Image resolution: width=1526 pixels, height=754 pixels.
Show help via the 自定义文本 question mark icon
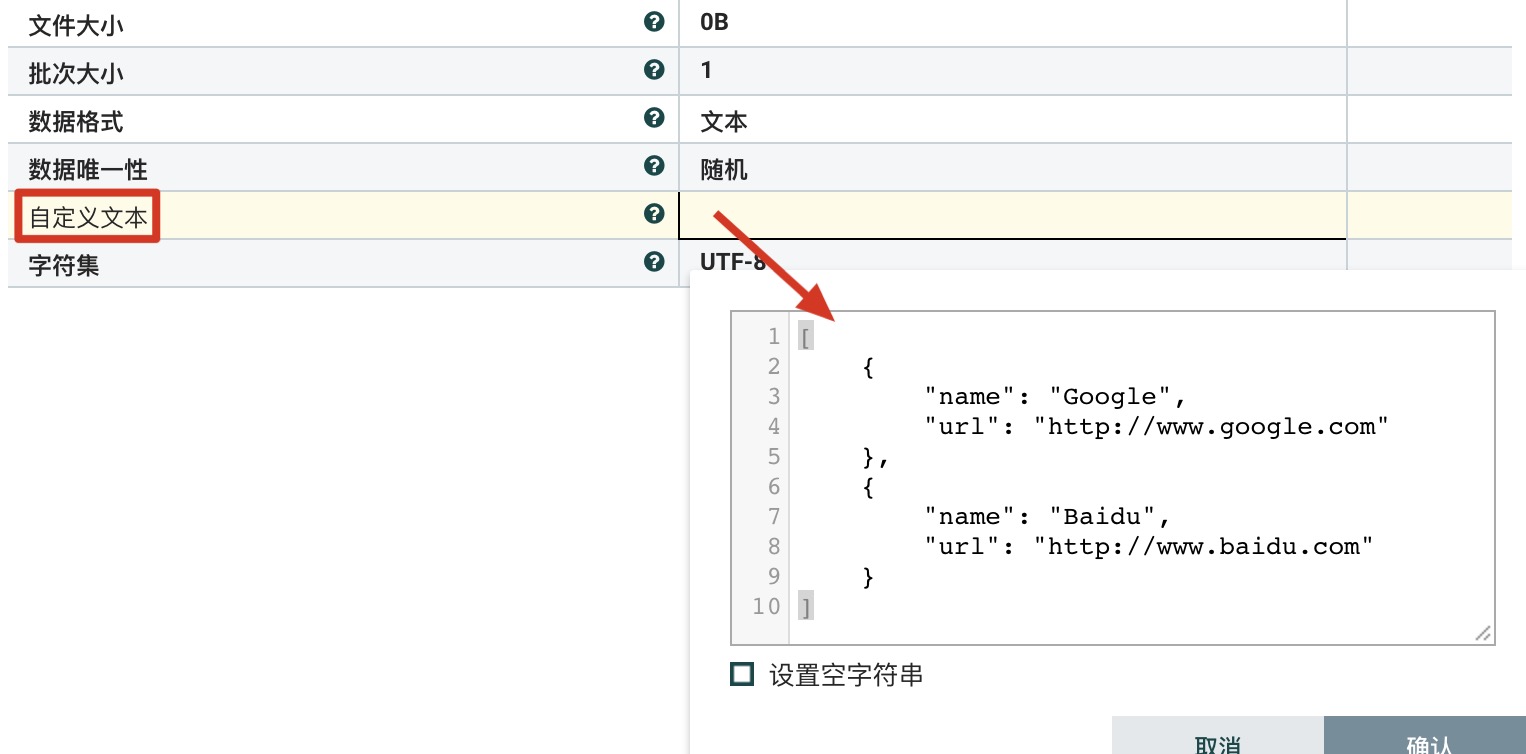click(654, 214)
